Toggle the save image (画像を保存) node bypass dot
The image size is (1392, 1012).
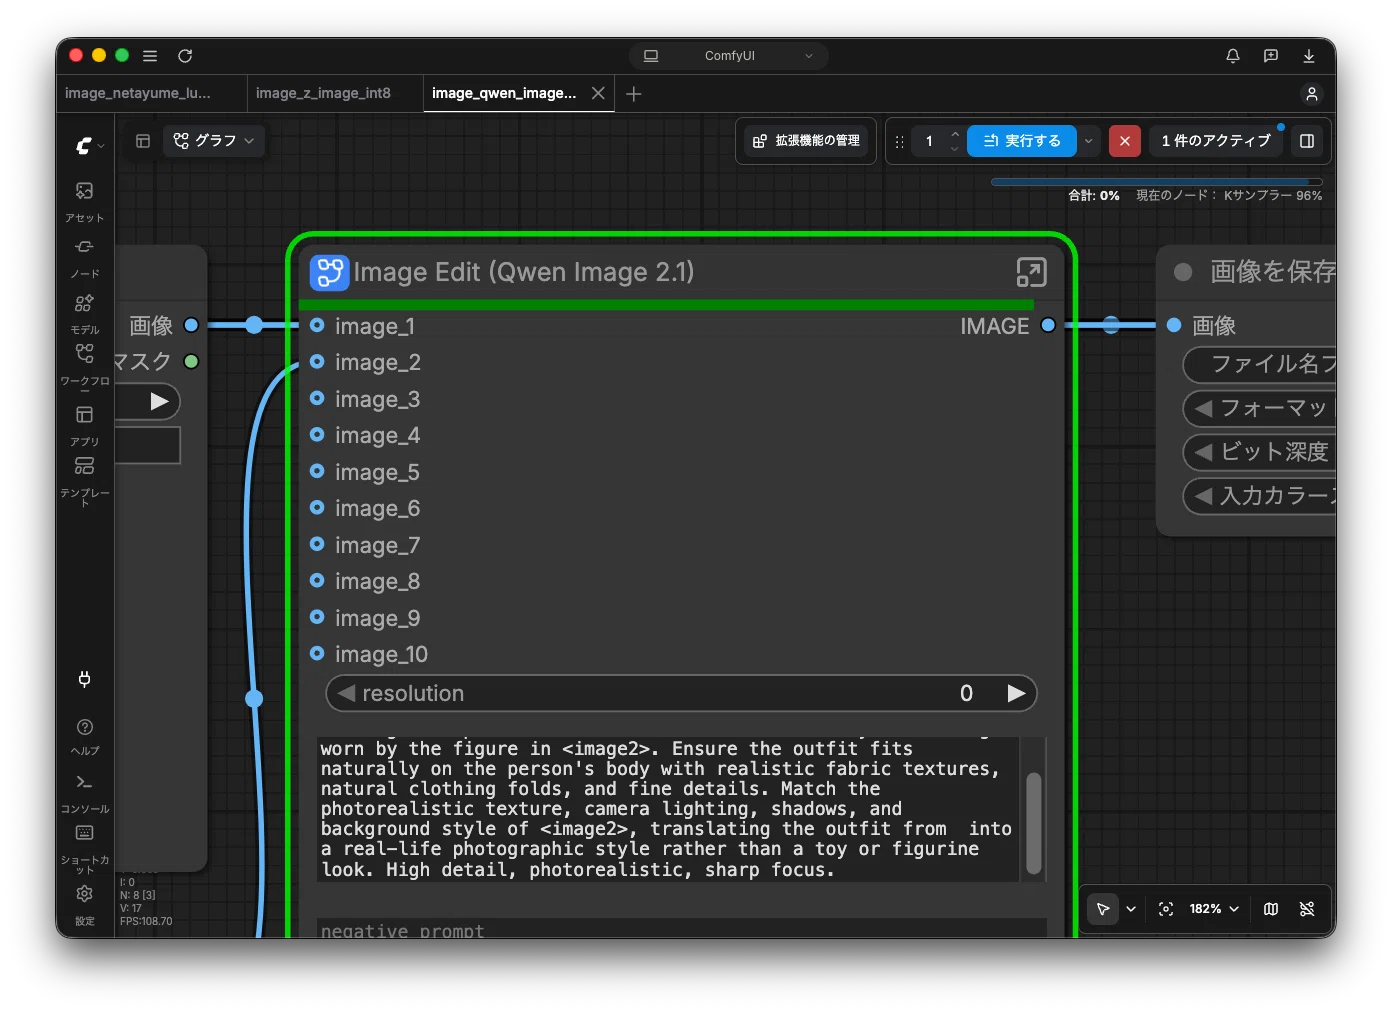point(1183,272)
